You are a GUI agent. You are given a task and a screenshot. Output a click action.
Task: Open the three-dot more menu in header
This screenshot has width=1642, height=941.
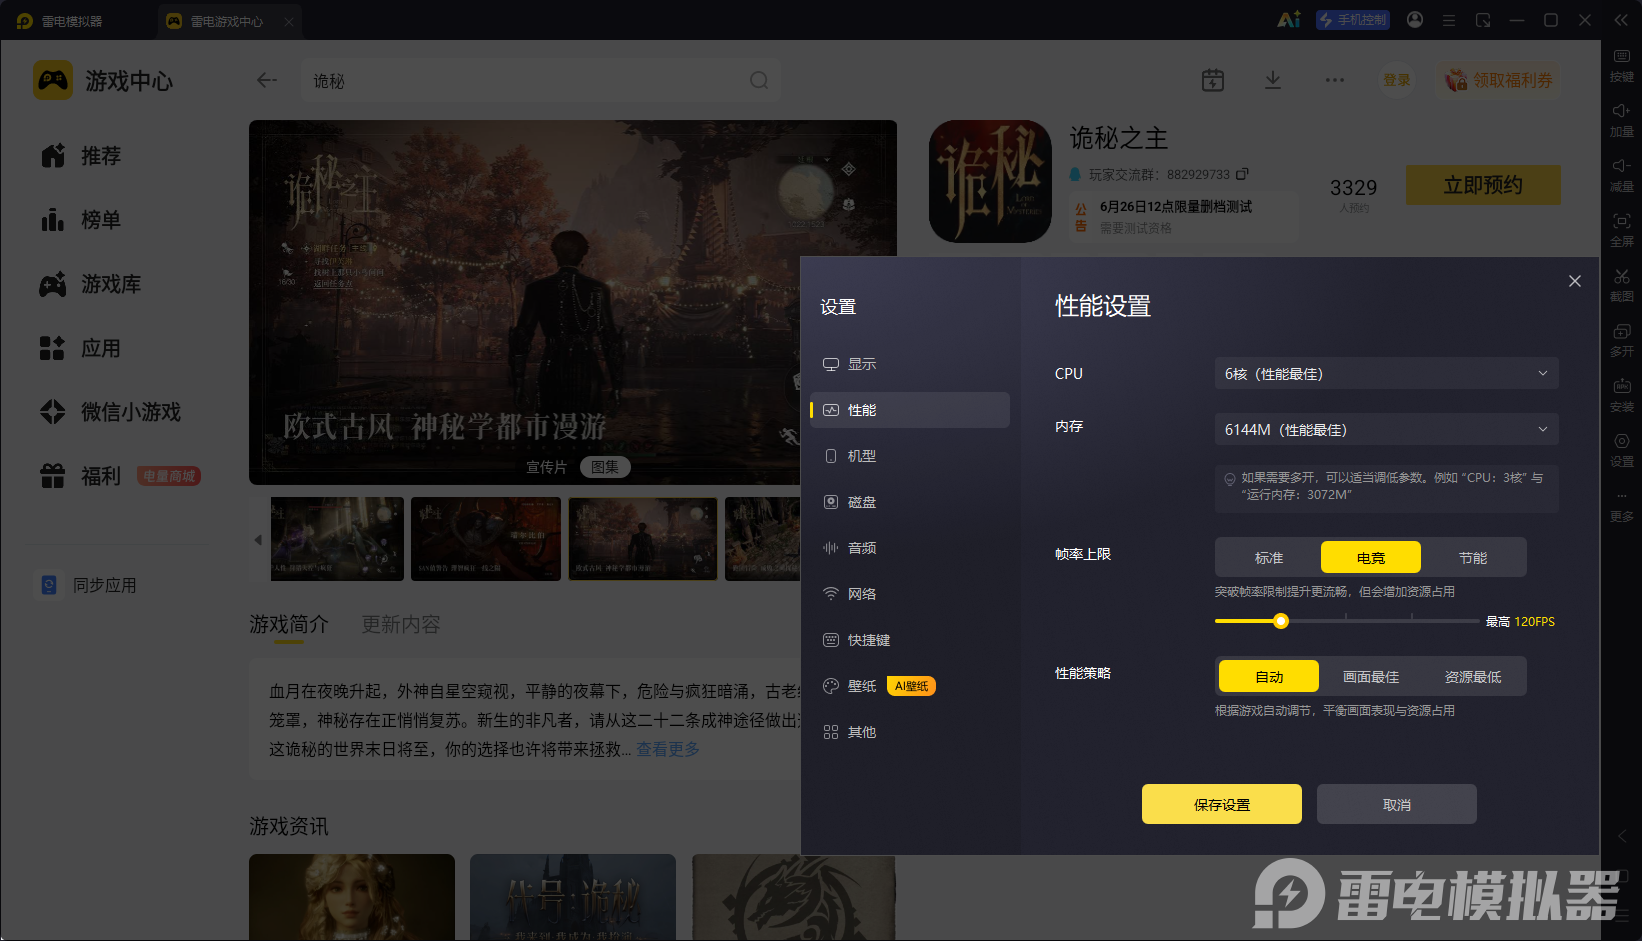[1335, 80]
